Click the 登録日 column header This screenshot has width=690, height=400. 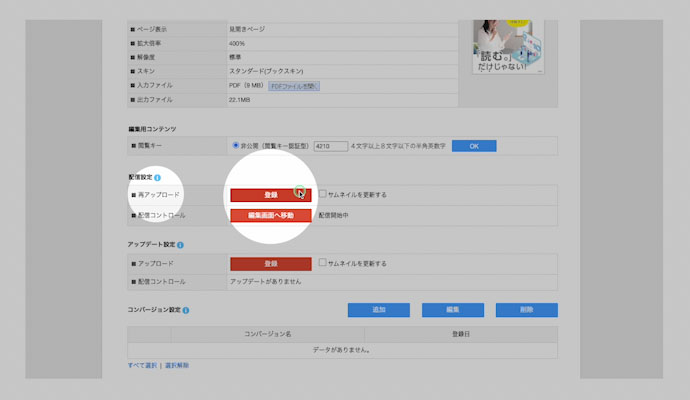click(x=475, y=334)
